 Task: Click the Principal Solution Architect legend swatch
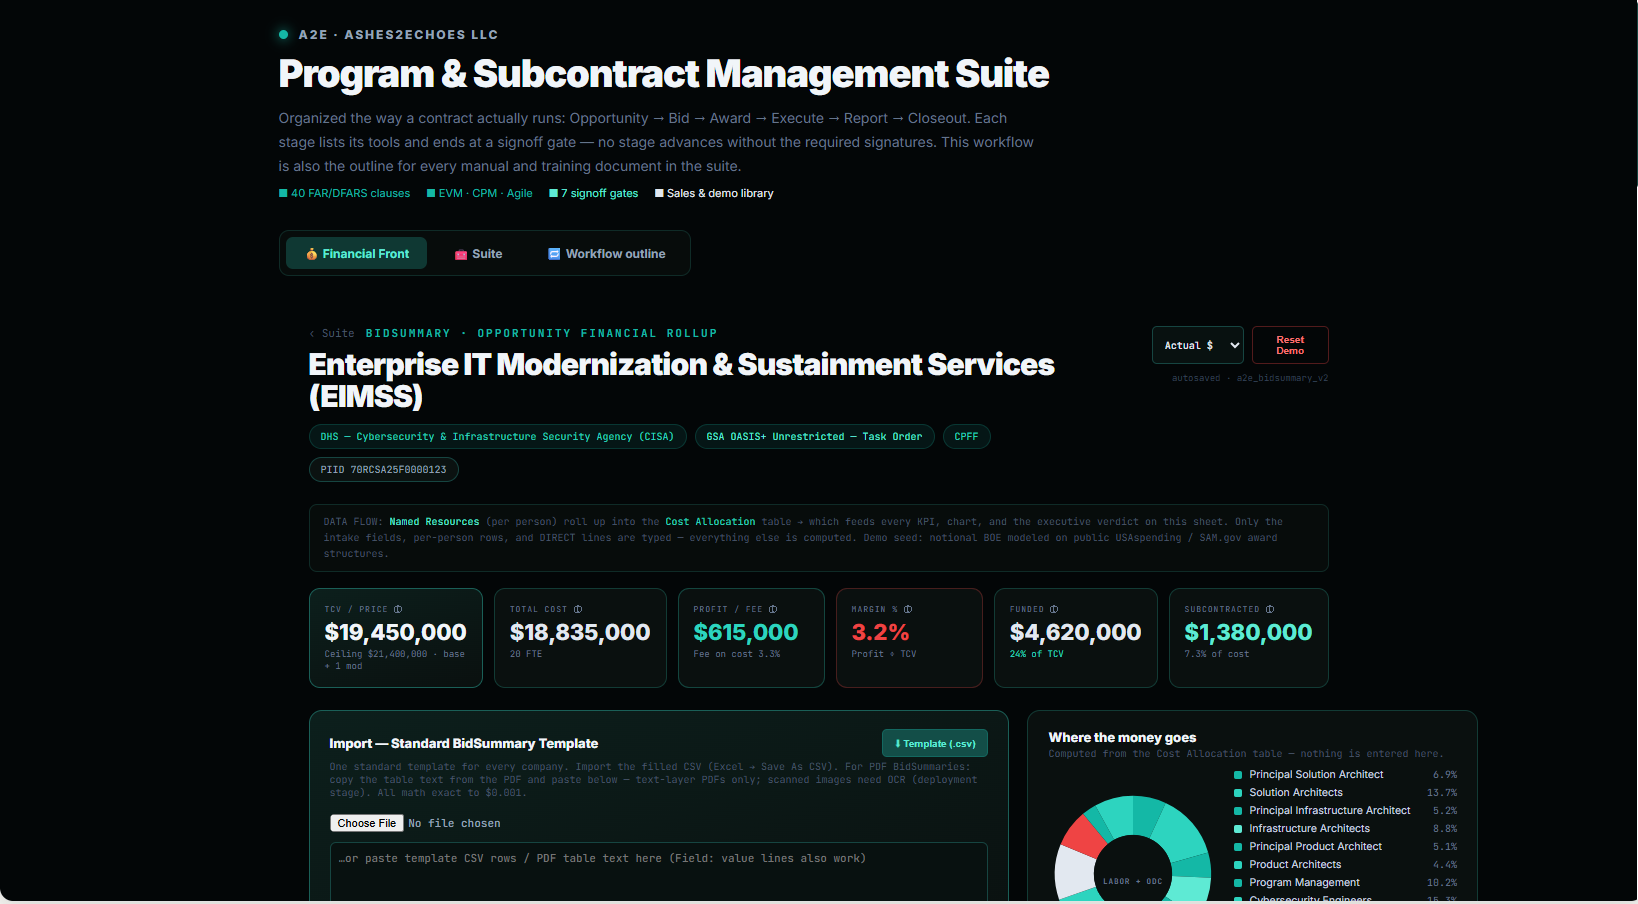click(1238, 775)
